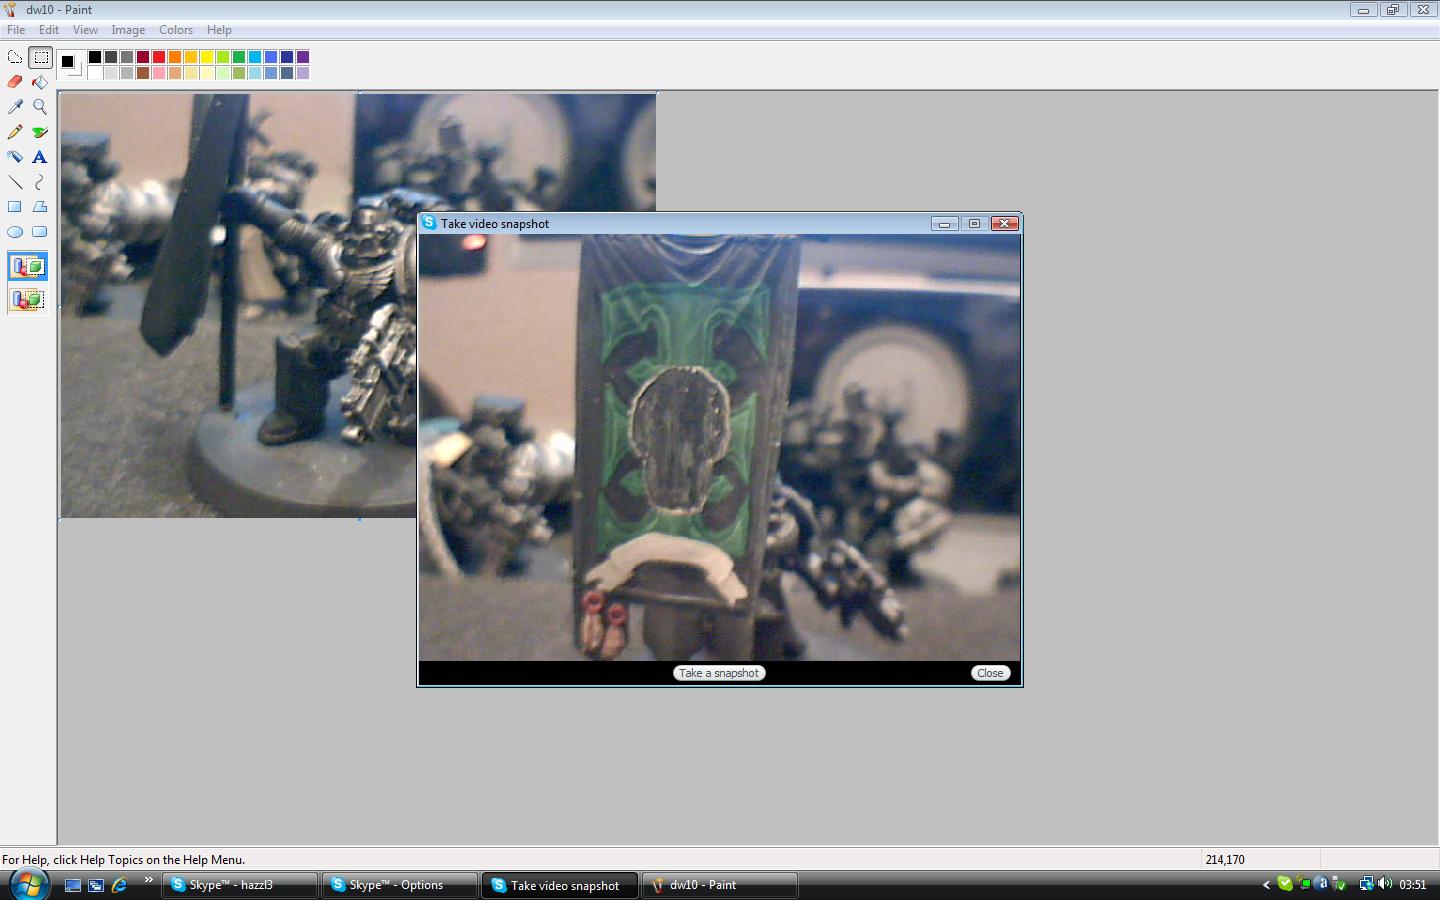Select the Eraser tool
Screen dimensions: 1440x900
tap(15, 82)
